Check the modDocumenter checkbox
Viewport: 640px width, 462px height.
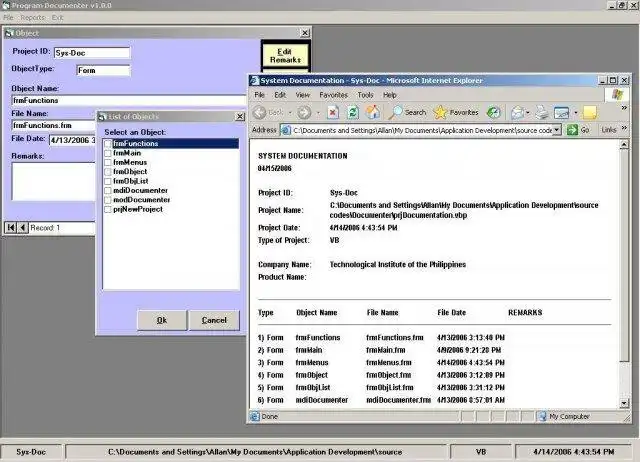coord(108,200)
